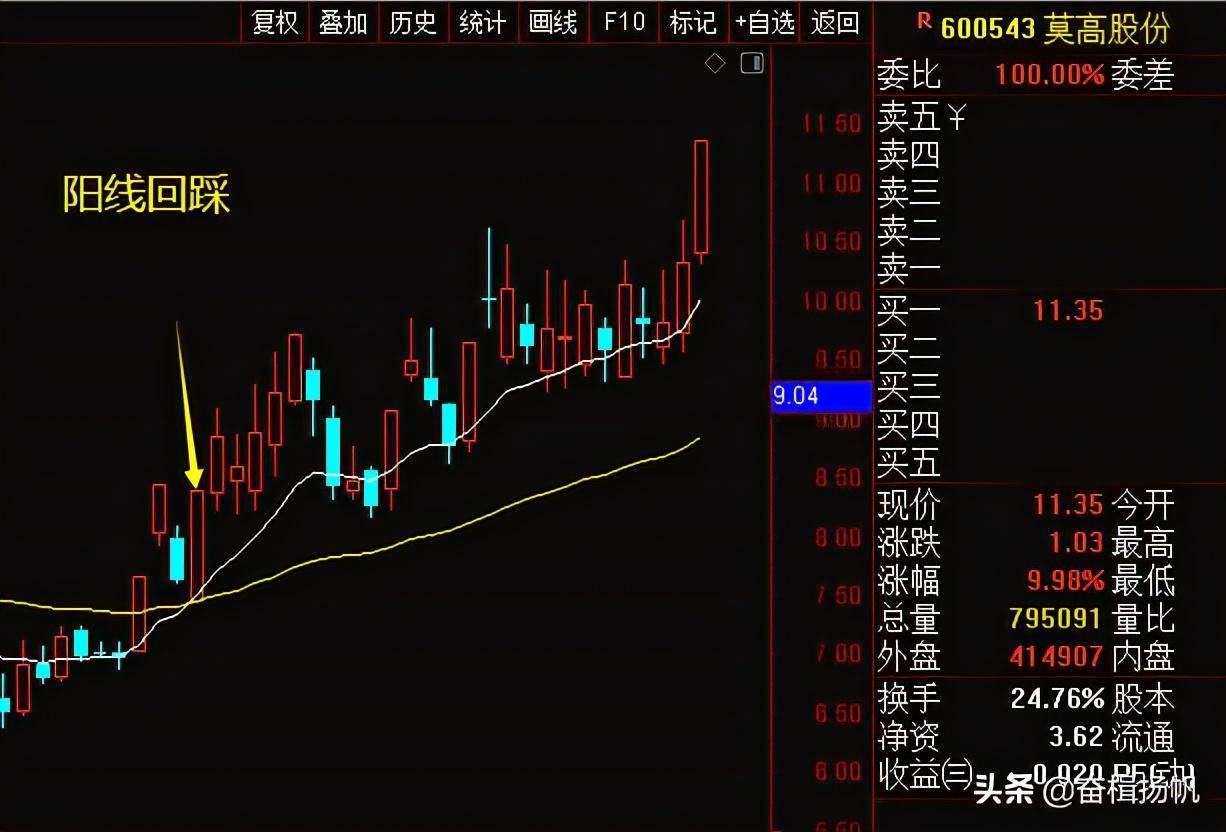Viewport: 1226px width, 832px height.
Task: Click the R margin-trading marker icon
Action: pos(923,19)
